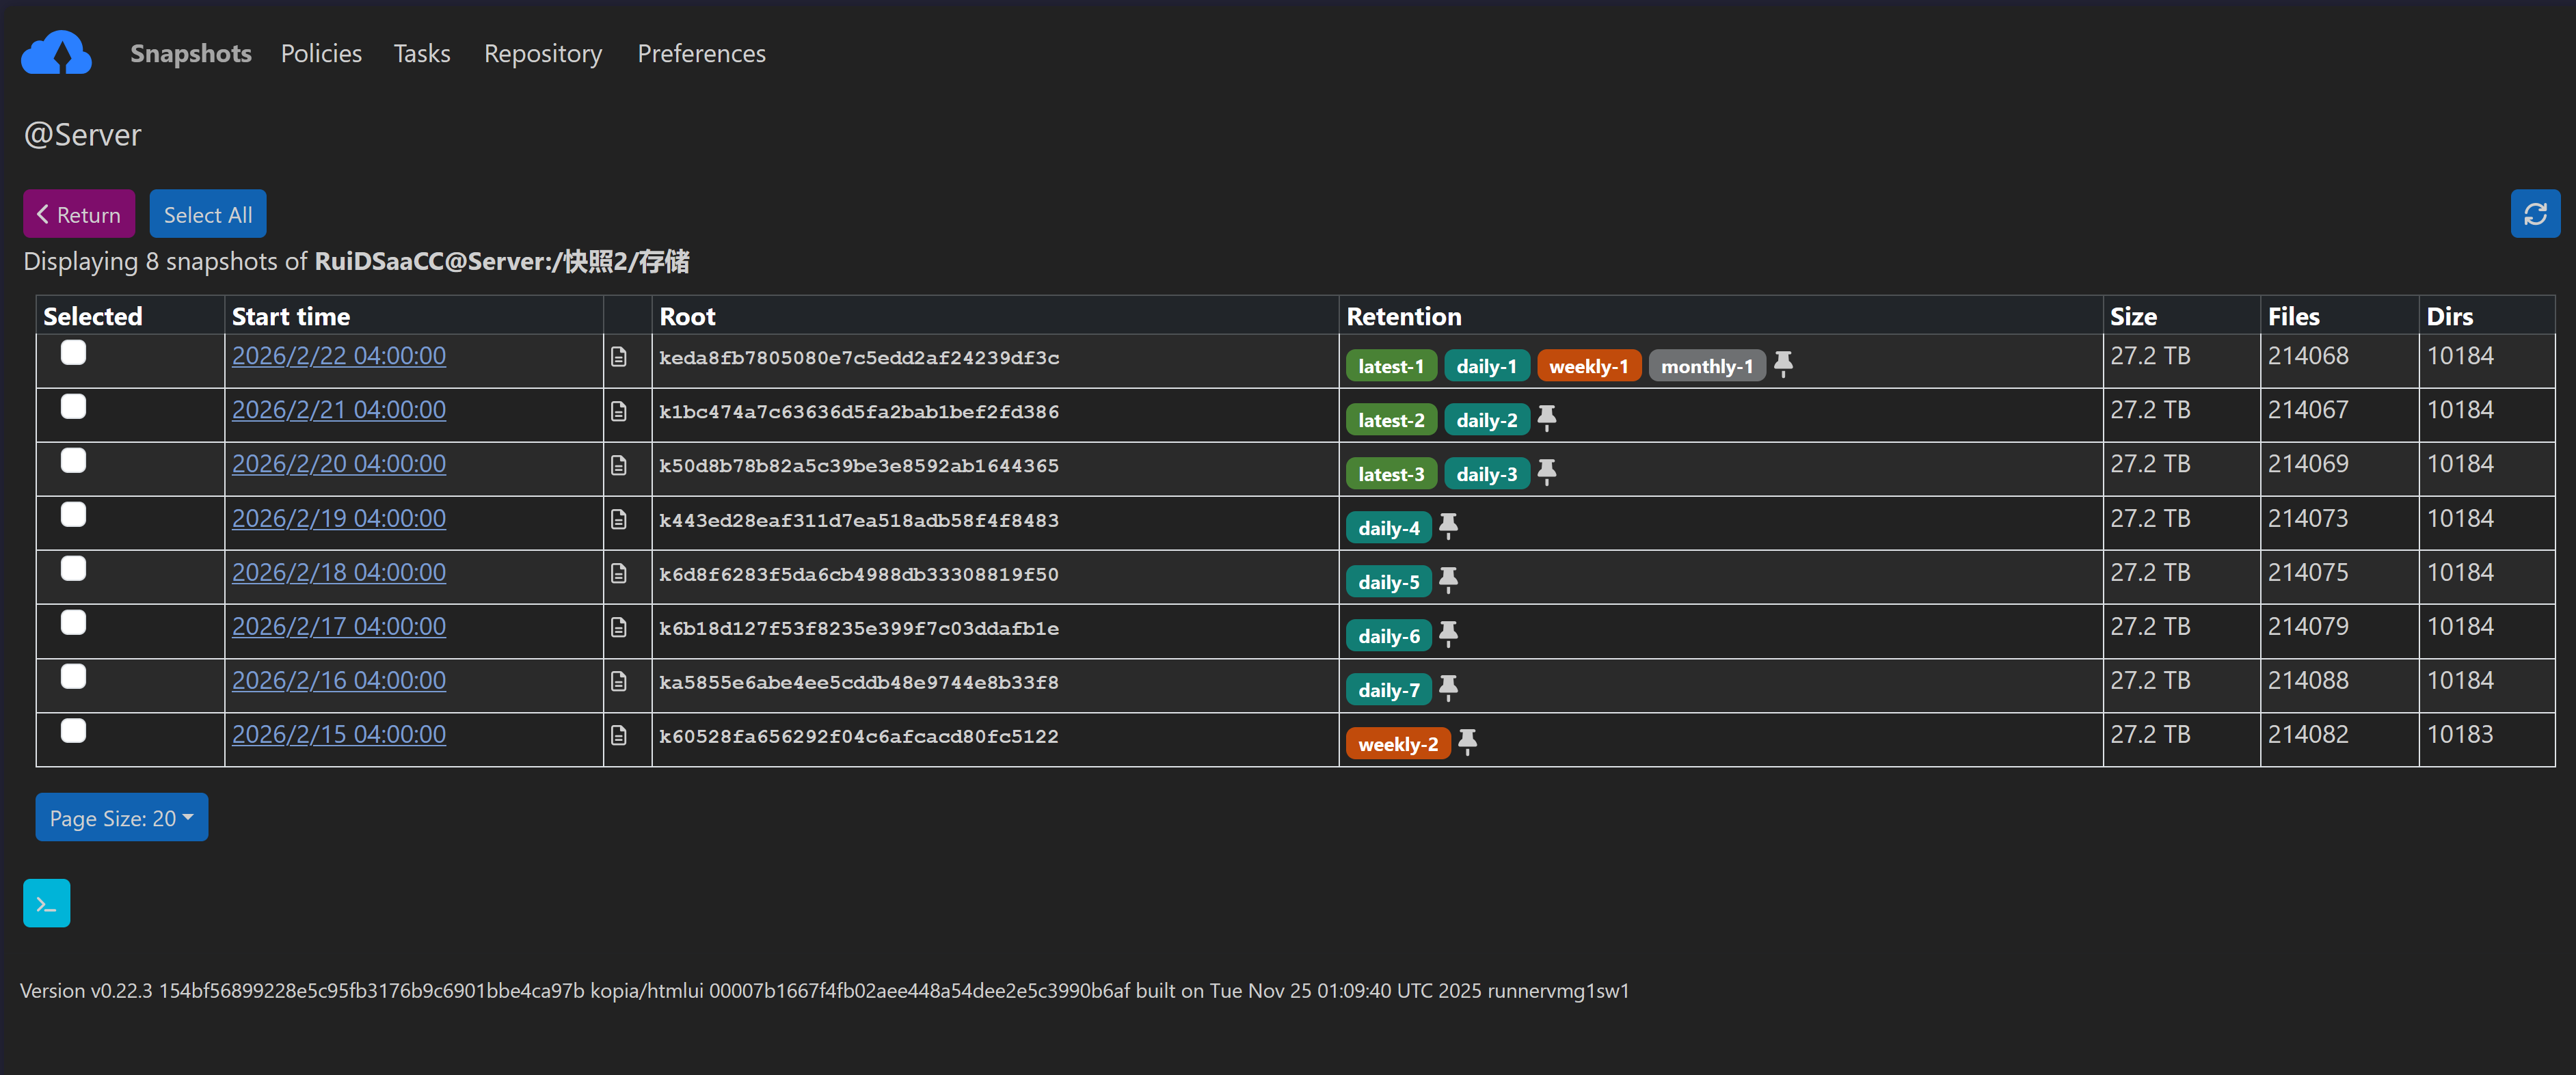
Task: Open the 2026/2/20 04:00:00 snapshot link
Action: click(x=339, y=464)
